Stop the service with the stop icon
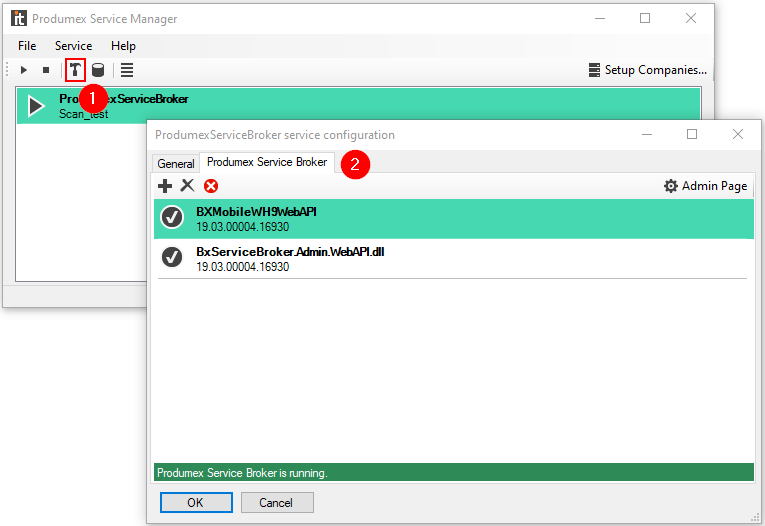Screen dimensions: 765x526 tap(45, 70)
